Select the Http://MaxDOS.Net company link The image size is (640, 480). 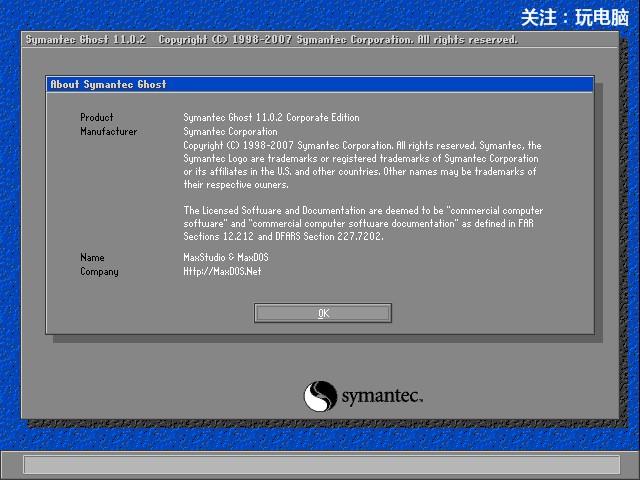point(222,271)
